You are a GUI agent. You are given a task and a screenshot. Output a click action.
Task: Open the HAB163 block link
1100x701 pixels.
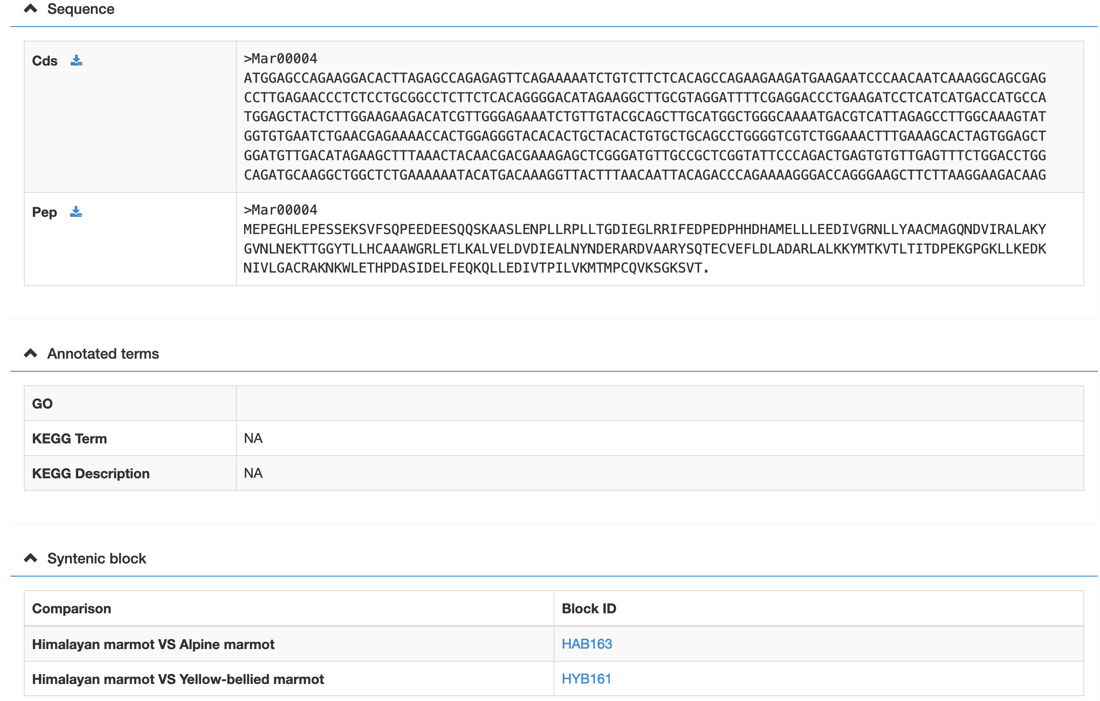(x=587, y=644)
